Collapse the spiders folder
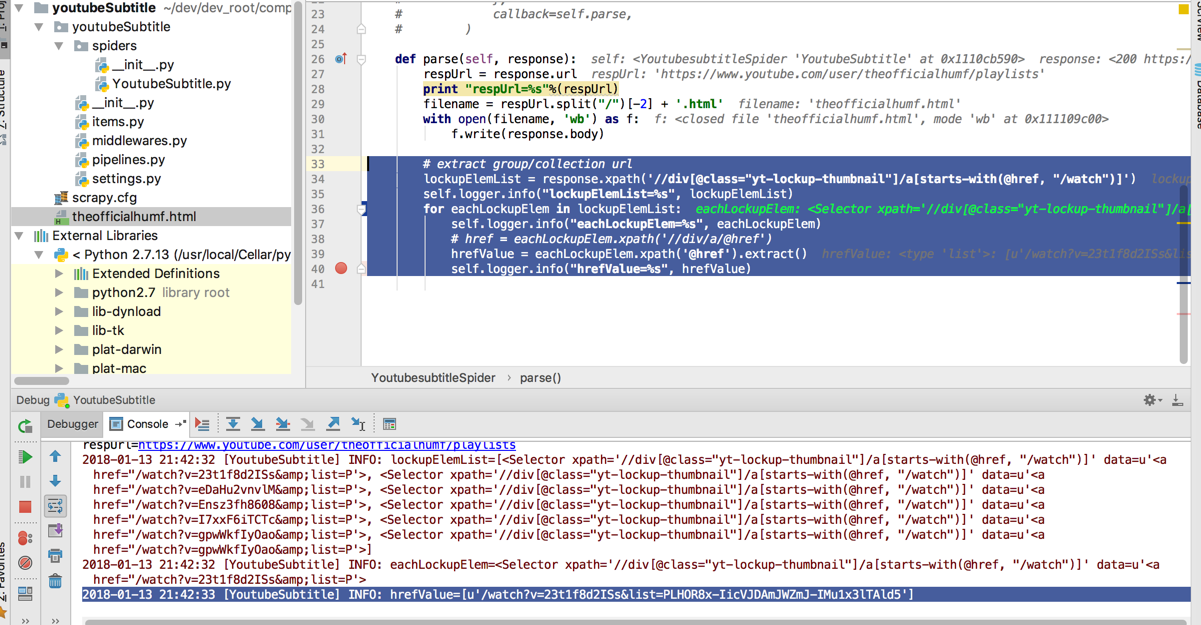This screenshot has height=625, width=1201. tap(59, 46)
